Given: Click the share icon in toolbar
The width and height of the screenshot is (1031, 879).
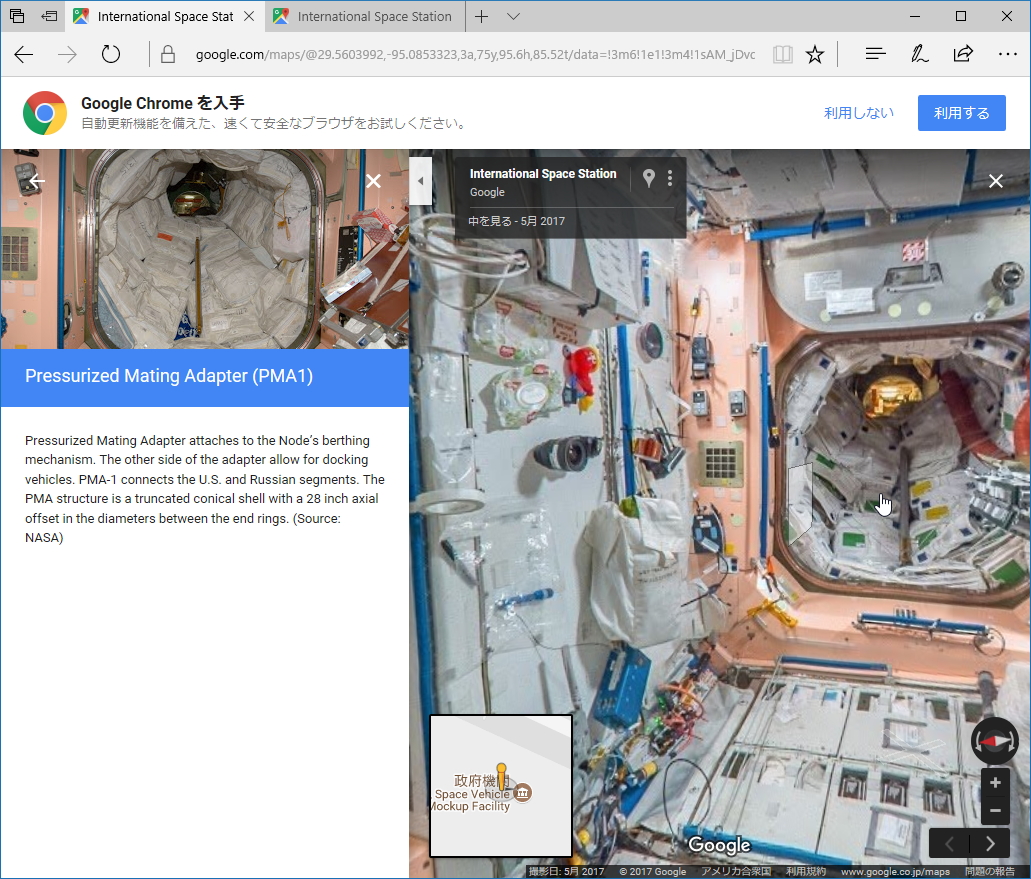Looking at the screenshot, I should (x=963, y=54).
